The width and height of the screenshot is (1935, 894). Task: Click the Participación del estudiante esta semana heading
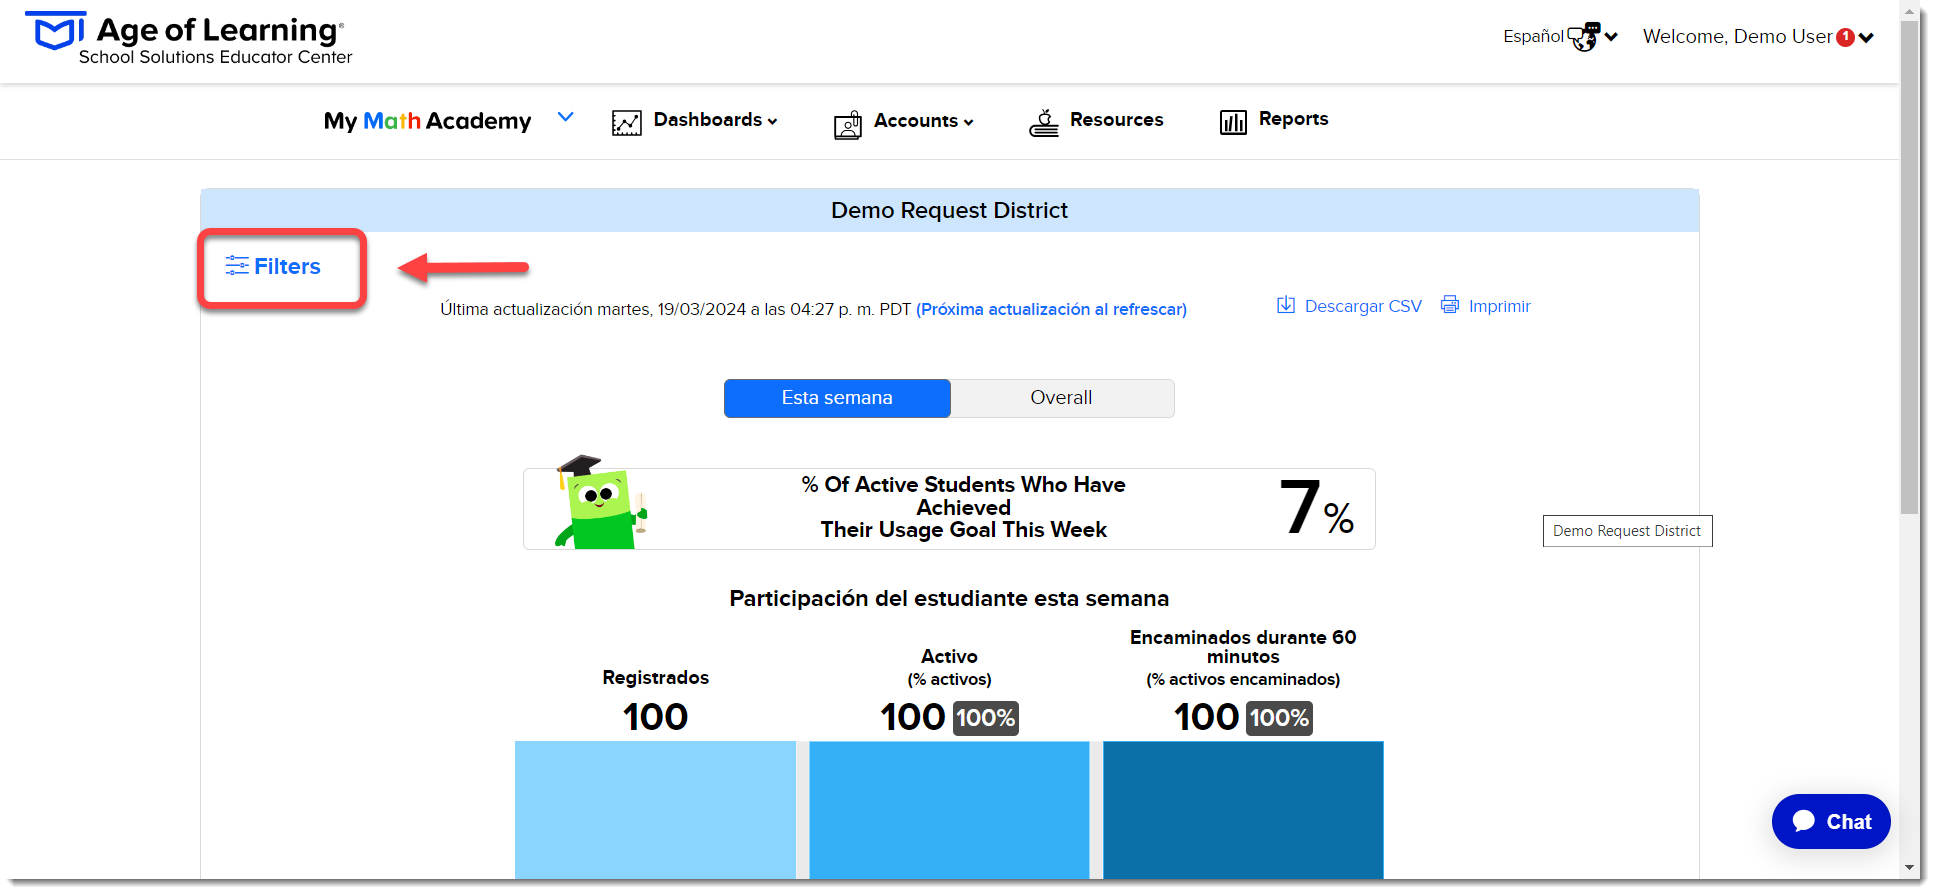[949, 598]
